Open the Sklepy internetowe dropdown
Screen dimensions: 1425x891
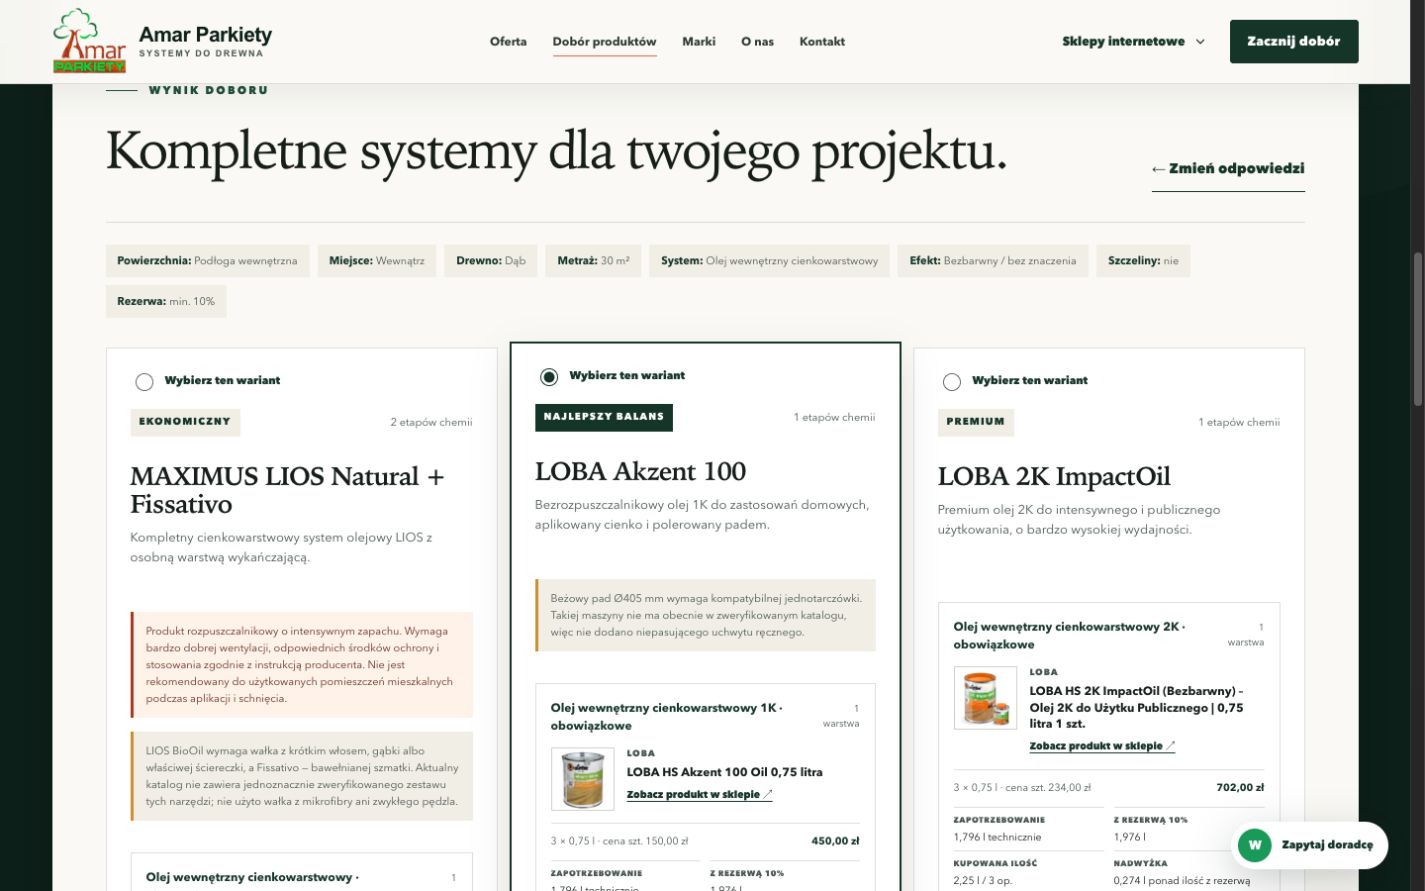point(1133,42)
